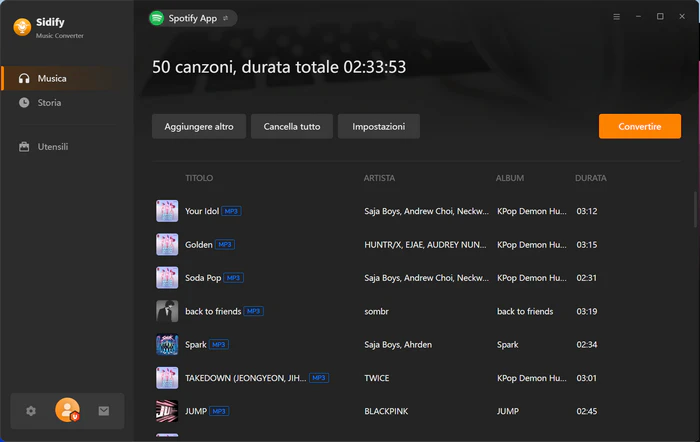Image resolution: width=700 pixels, height=442 pixels.
Task: Click the orange user profile avatar
Action: click(67, 410)
